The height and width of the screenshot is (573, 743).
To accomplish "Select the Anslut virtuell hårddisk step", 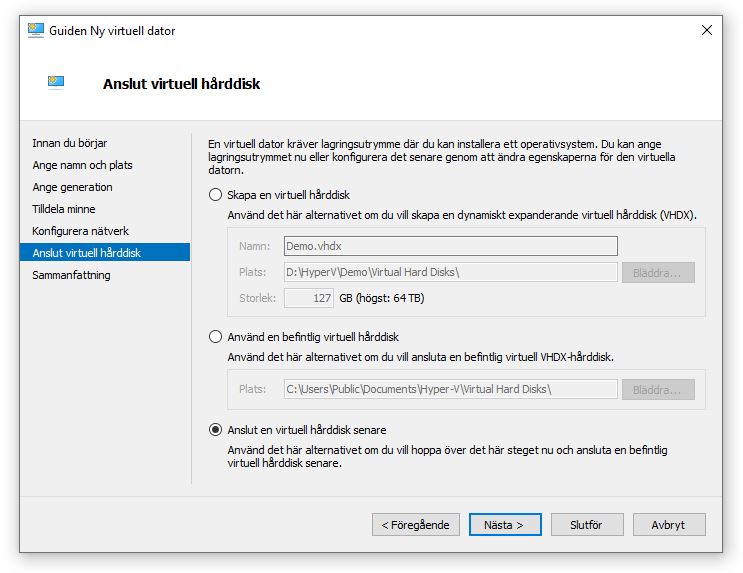I will [x=105, y=253].
